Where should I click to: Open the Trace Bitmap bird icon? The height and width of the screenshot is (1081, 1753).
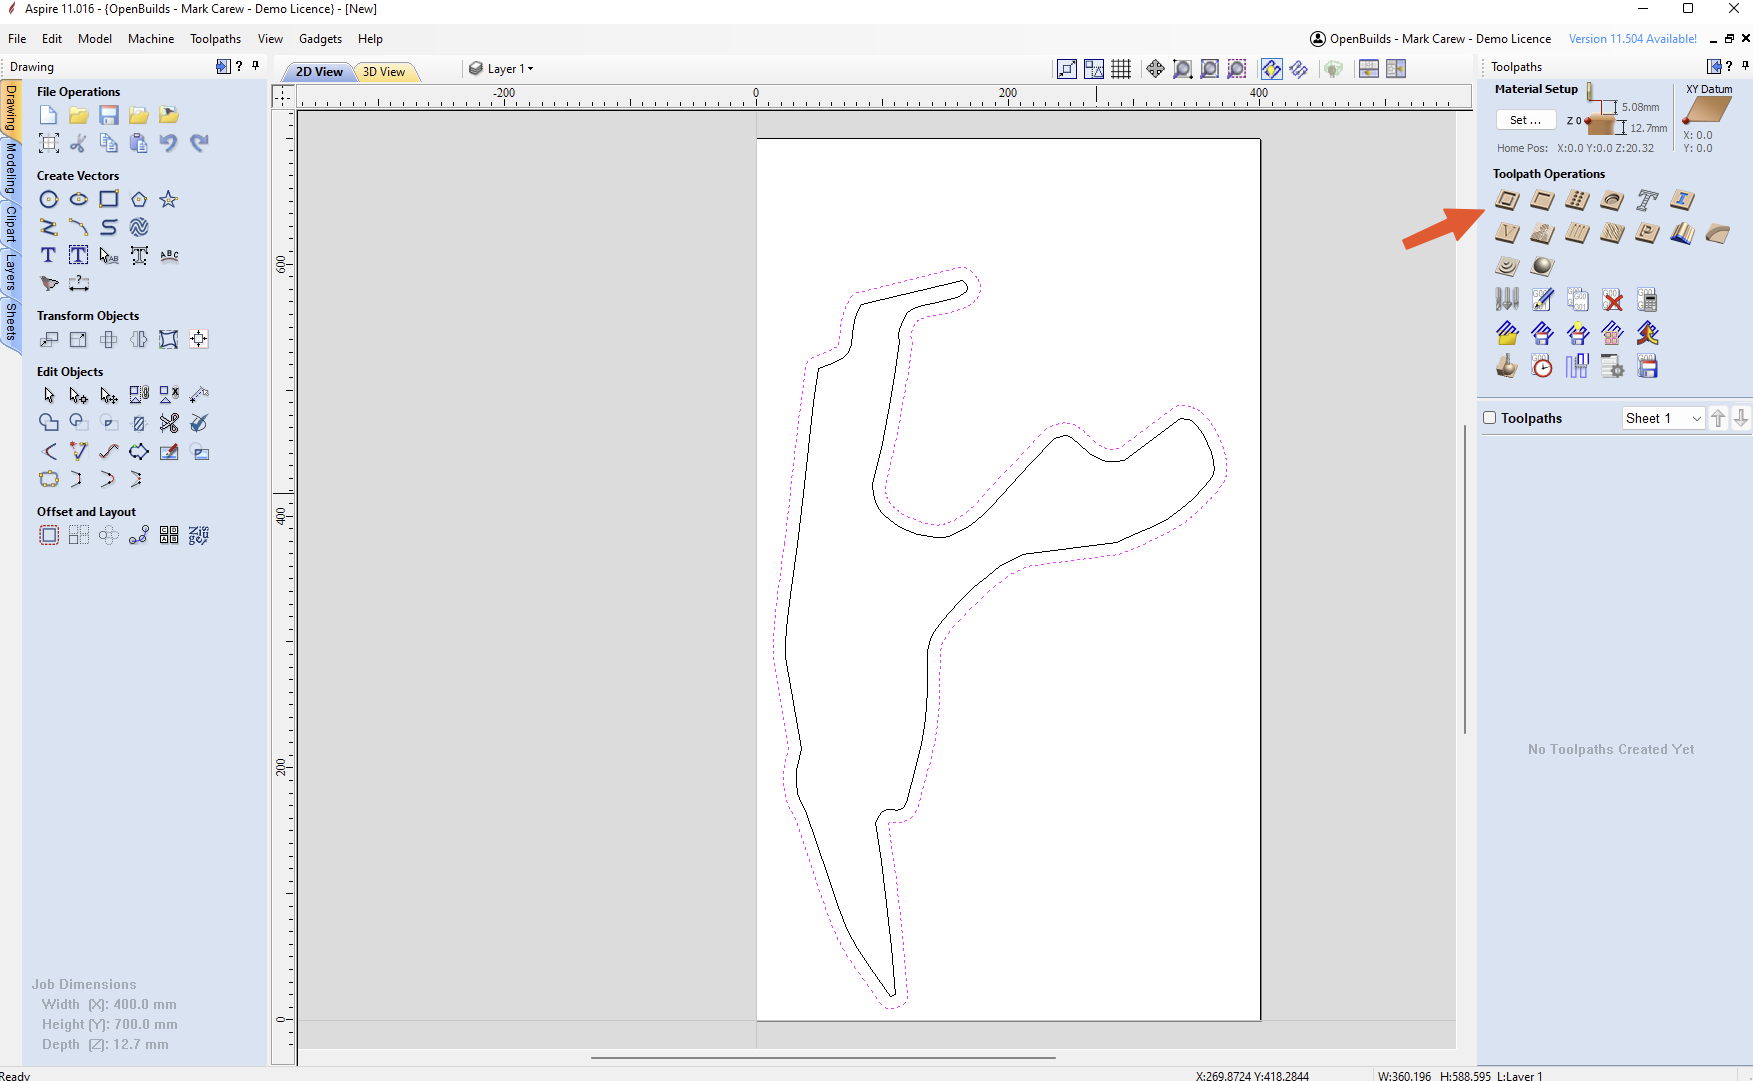48,283
